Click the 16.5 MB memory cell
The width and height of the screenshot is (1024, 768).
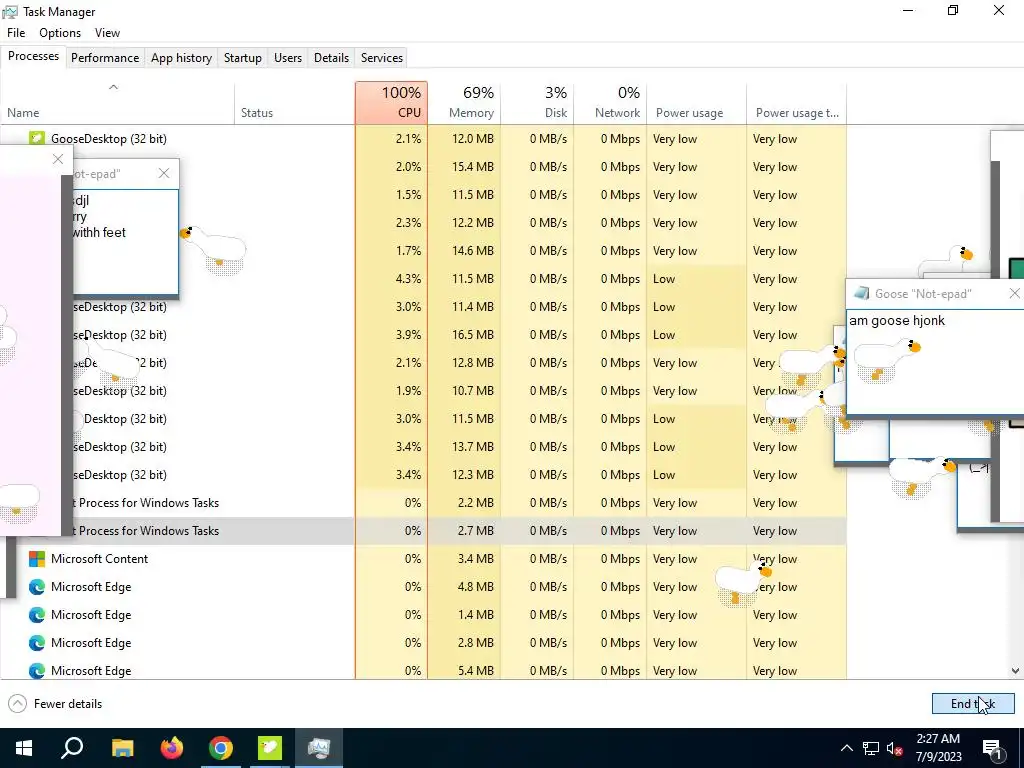464,334
